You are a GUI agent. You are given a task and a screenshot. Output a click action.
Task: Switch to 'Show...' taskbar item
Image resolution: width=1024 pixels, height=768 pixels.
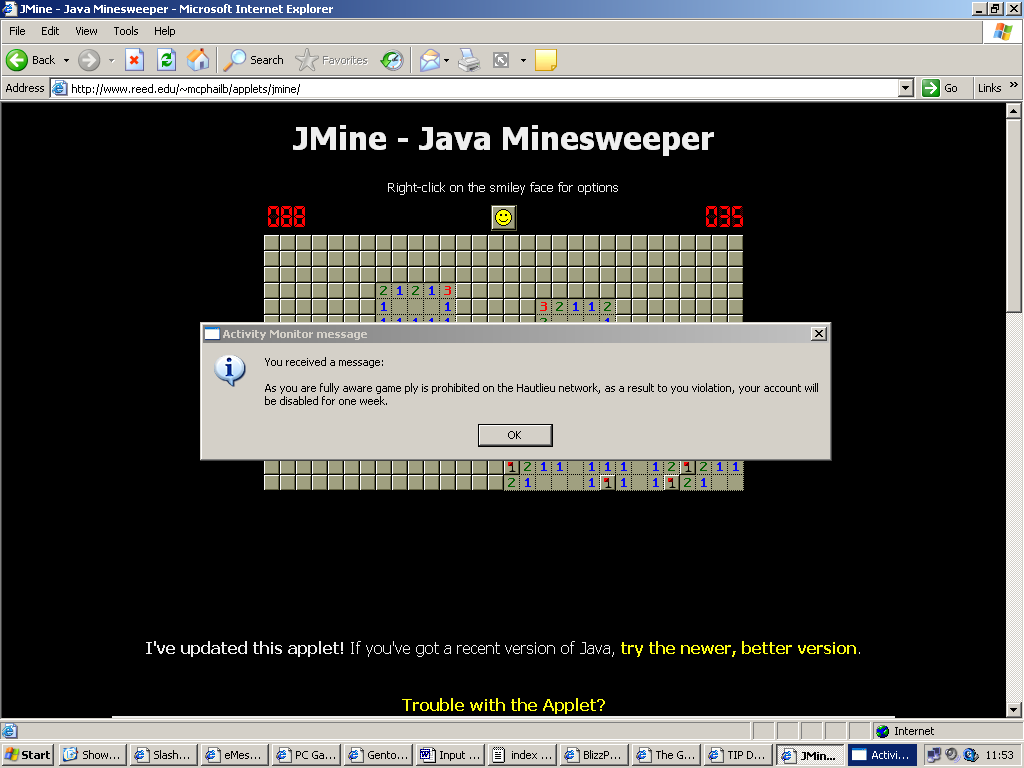tap(92, 755)
